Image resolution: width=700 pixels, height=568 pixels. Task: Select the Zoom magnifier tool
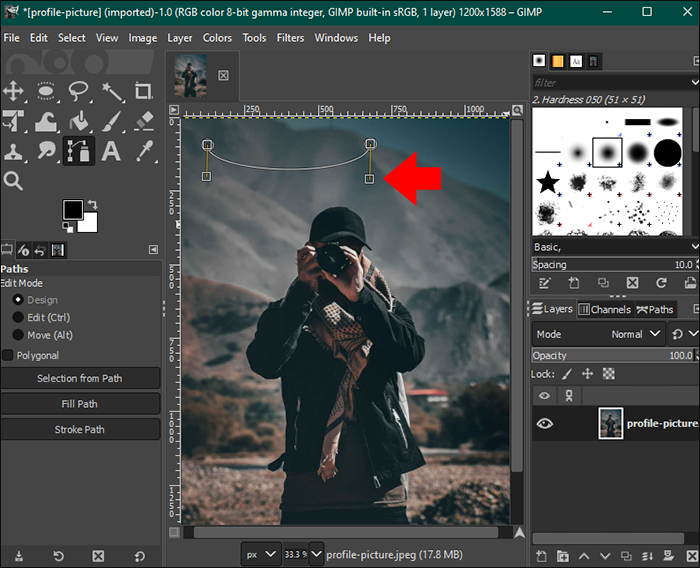pyautogui.click(x=14, y=181)
